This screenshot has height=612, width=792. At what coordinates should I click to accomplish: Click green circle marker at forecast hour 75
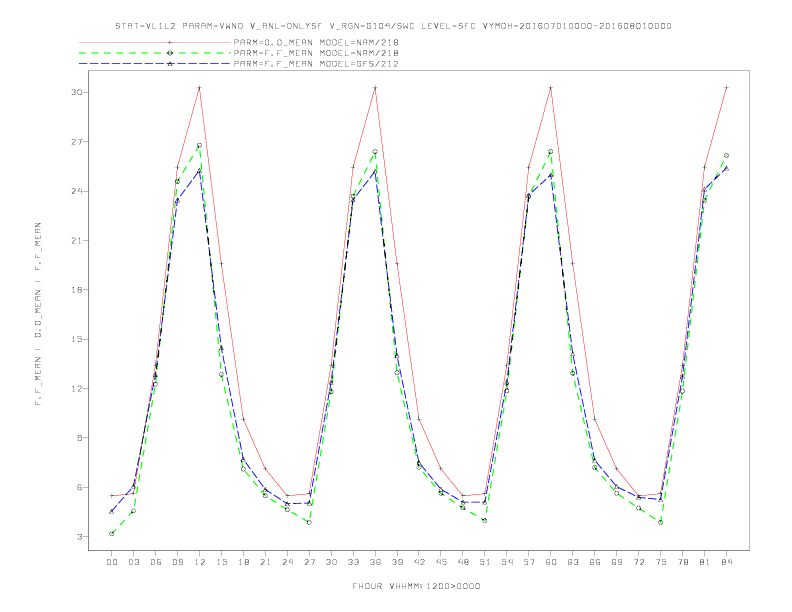pyautogui.click(x=661, y=523)
